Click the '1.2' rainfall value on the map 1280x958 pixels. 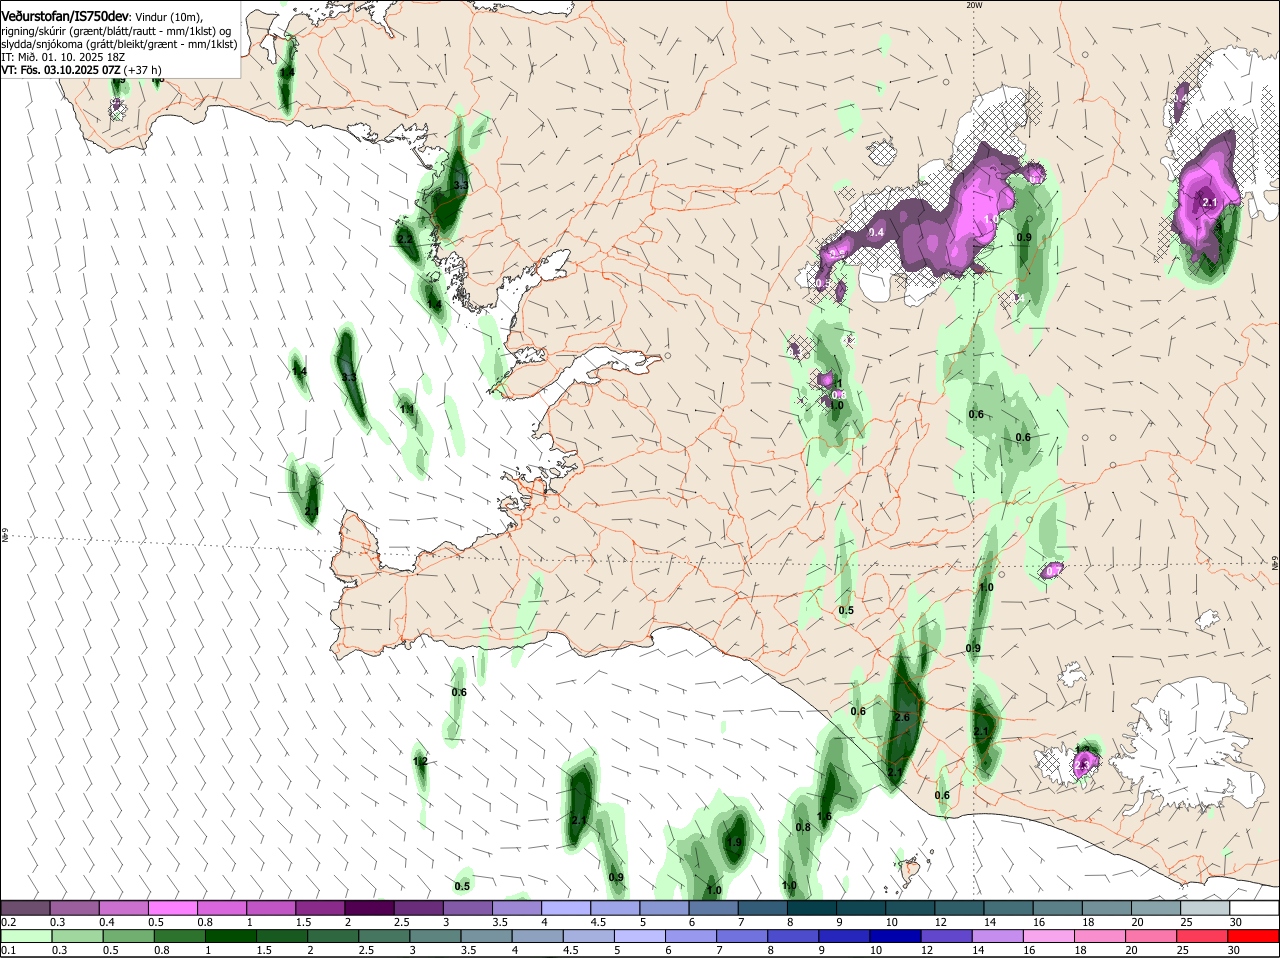[x=421, y=762]
